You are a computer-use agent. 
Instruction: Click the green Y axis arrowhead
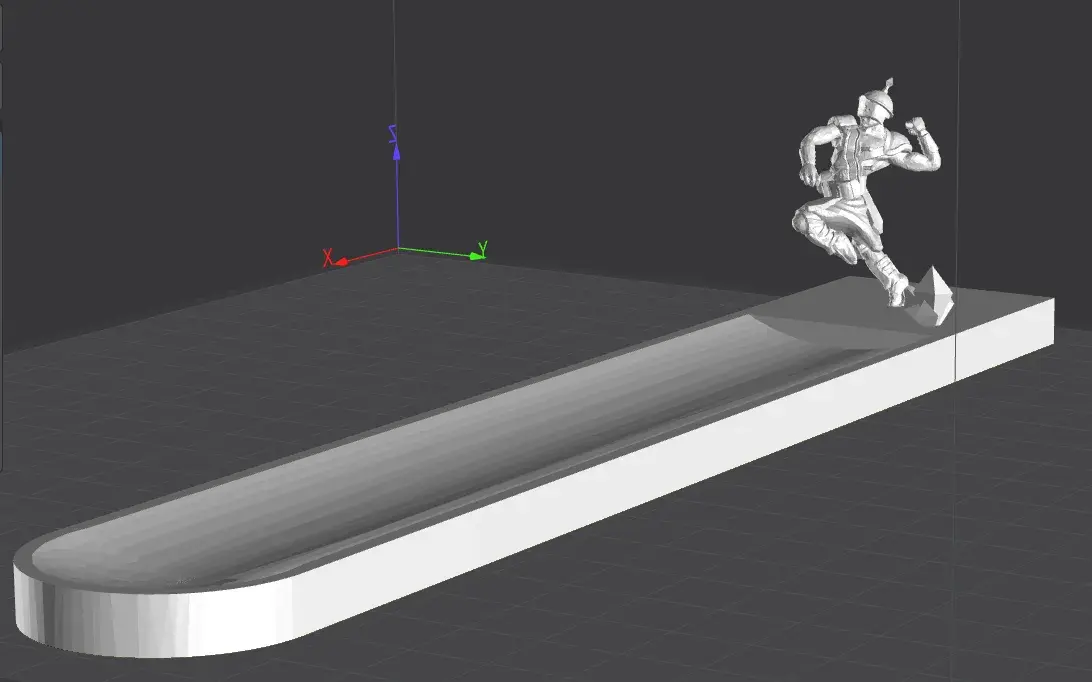477,256
